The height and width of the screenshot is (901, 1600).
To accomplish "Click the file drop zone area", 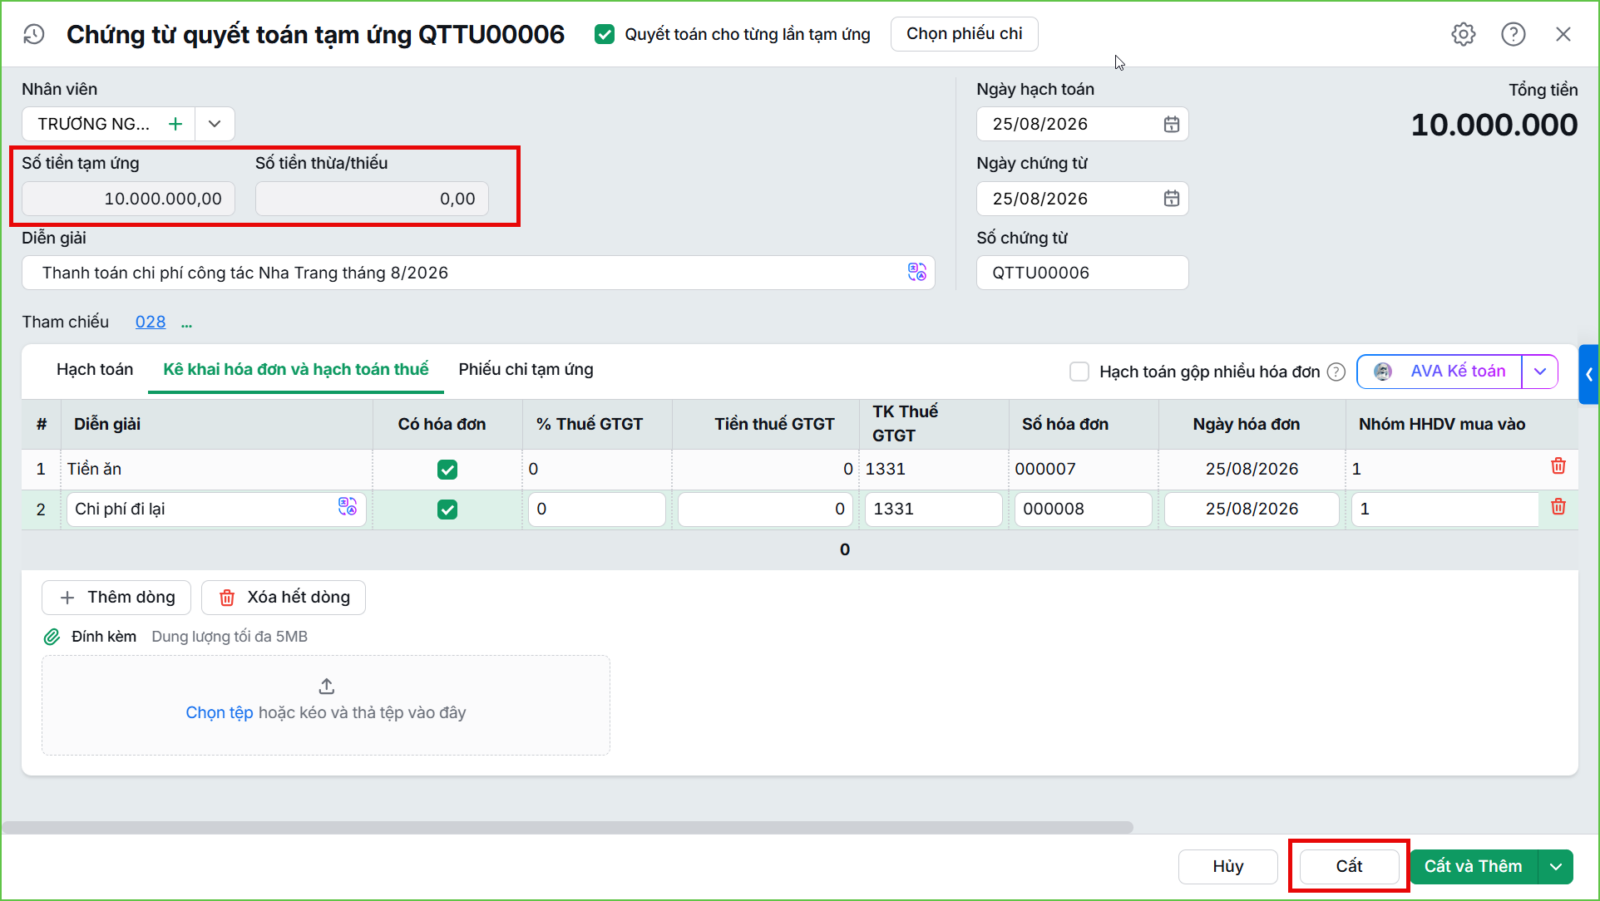I will (326, 705).
